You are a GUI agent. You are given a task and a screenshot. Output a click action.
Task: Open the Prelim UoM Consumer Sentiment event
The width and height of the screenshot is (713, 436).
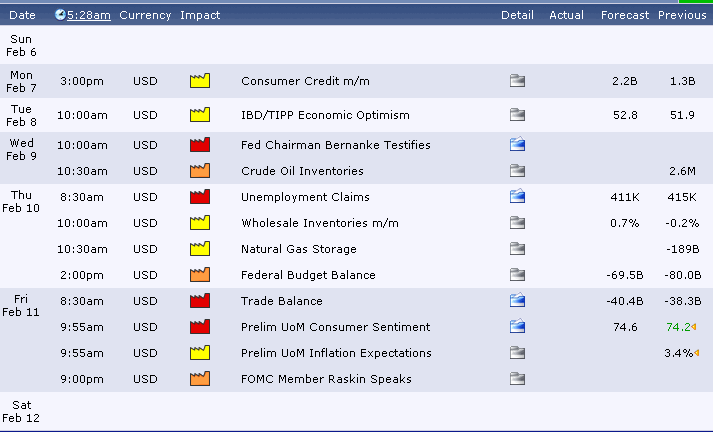pos(335,327)
